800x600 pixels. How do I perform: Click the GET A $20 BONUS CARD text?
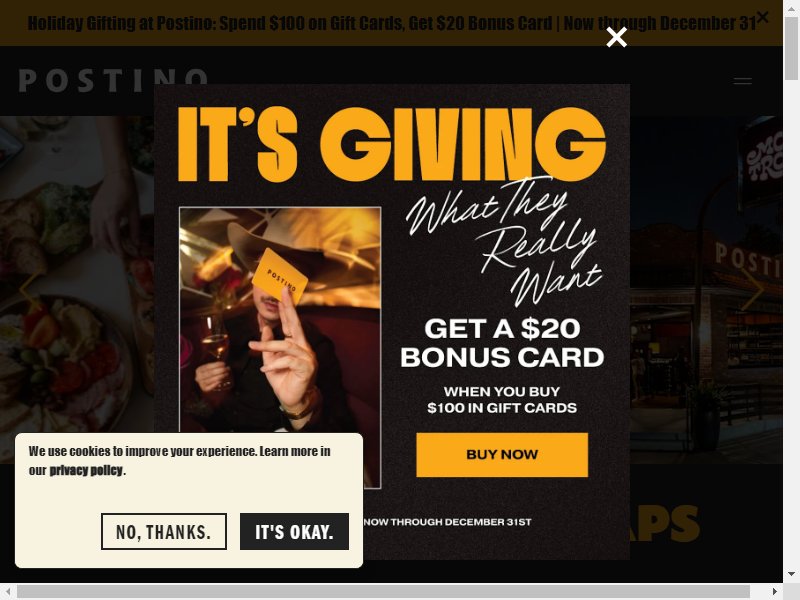[502, 343]
